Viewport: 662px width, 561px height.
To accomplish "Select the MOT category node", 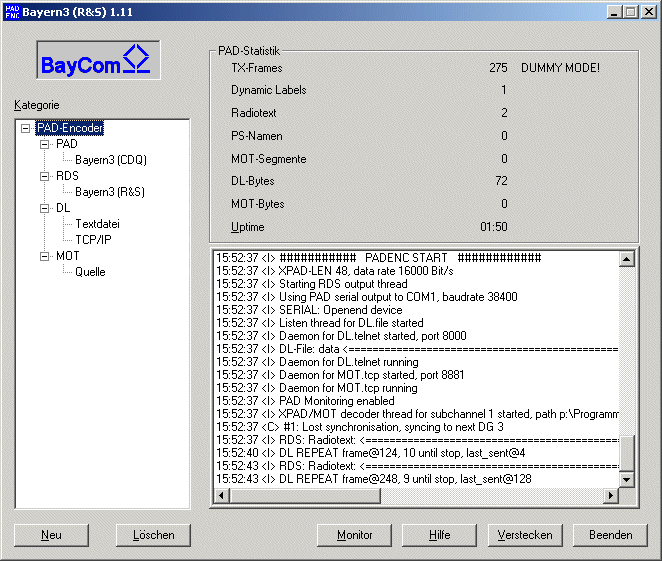I will (x=68, y=256).
